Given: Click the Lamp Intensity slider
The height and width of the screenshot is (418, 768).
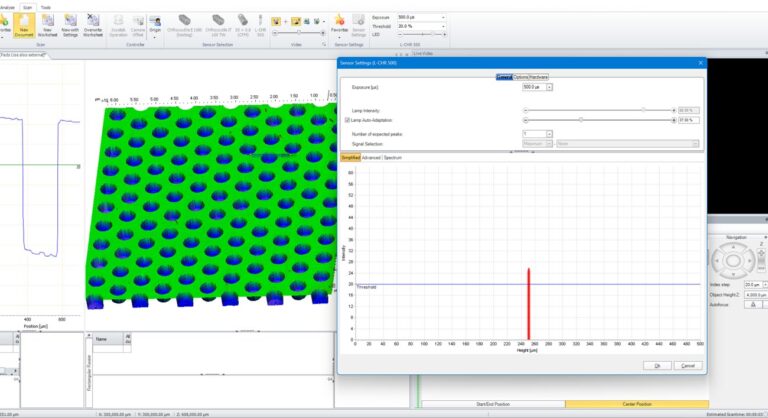Looking at the screenshot, I should [x=598, y=109].
